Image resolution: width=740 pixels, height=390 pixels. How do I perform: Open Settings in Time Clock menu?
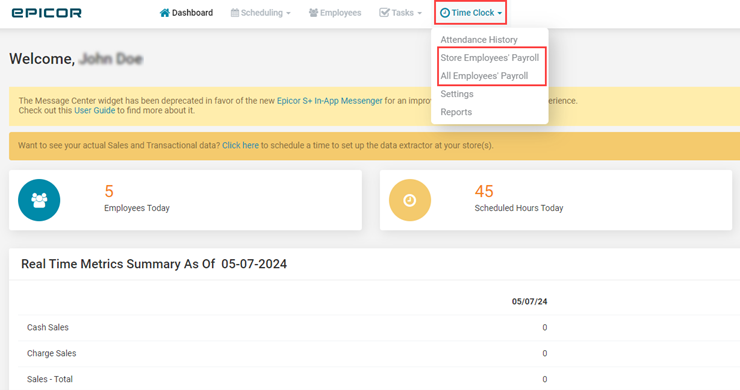[457, 94]
